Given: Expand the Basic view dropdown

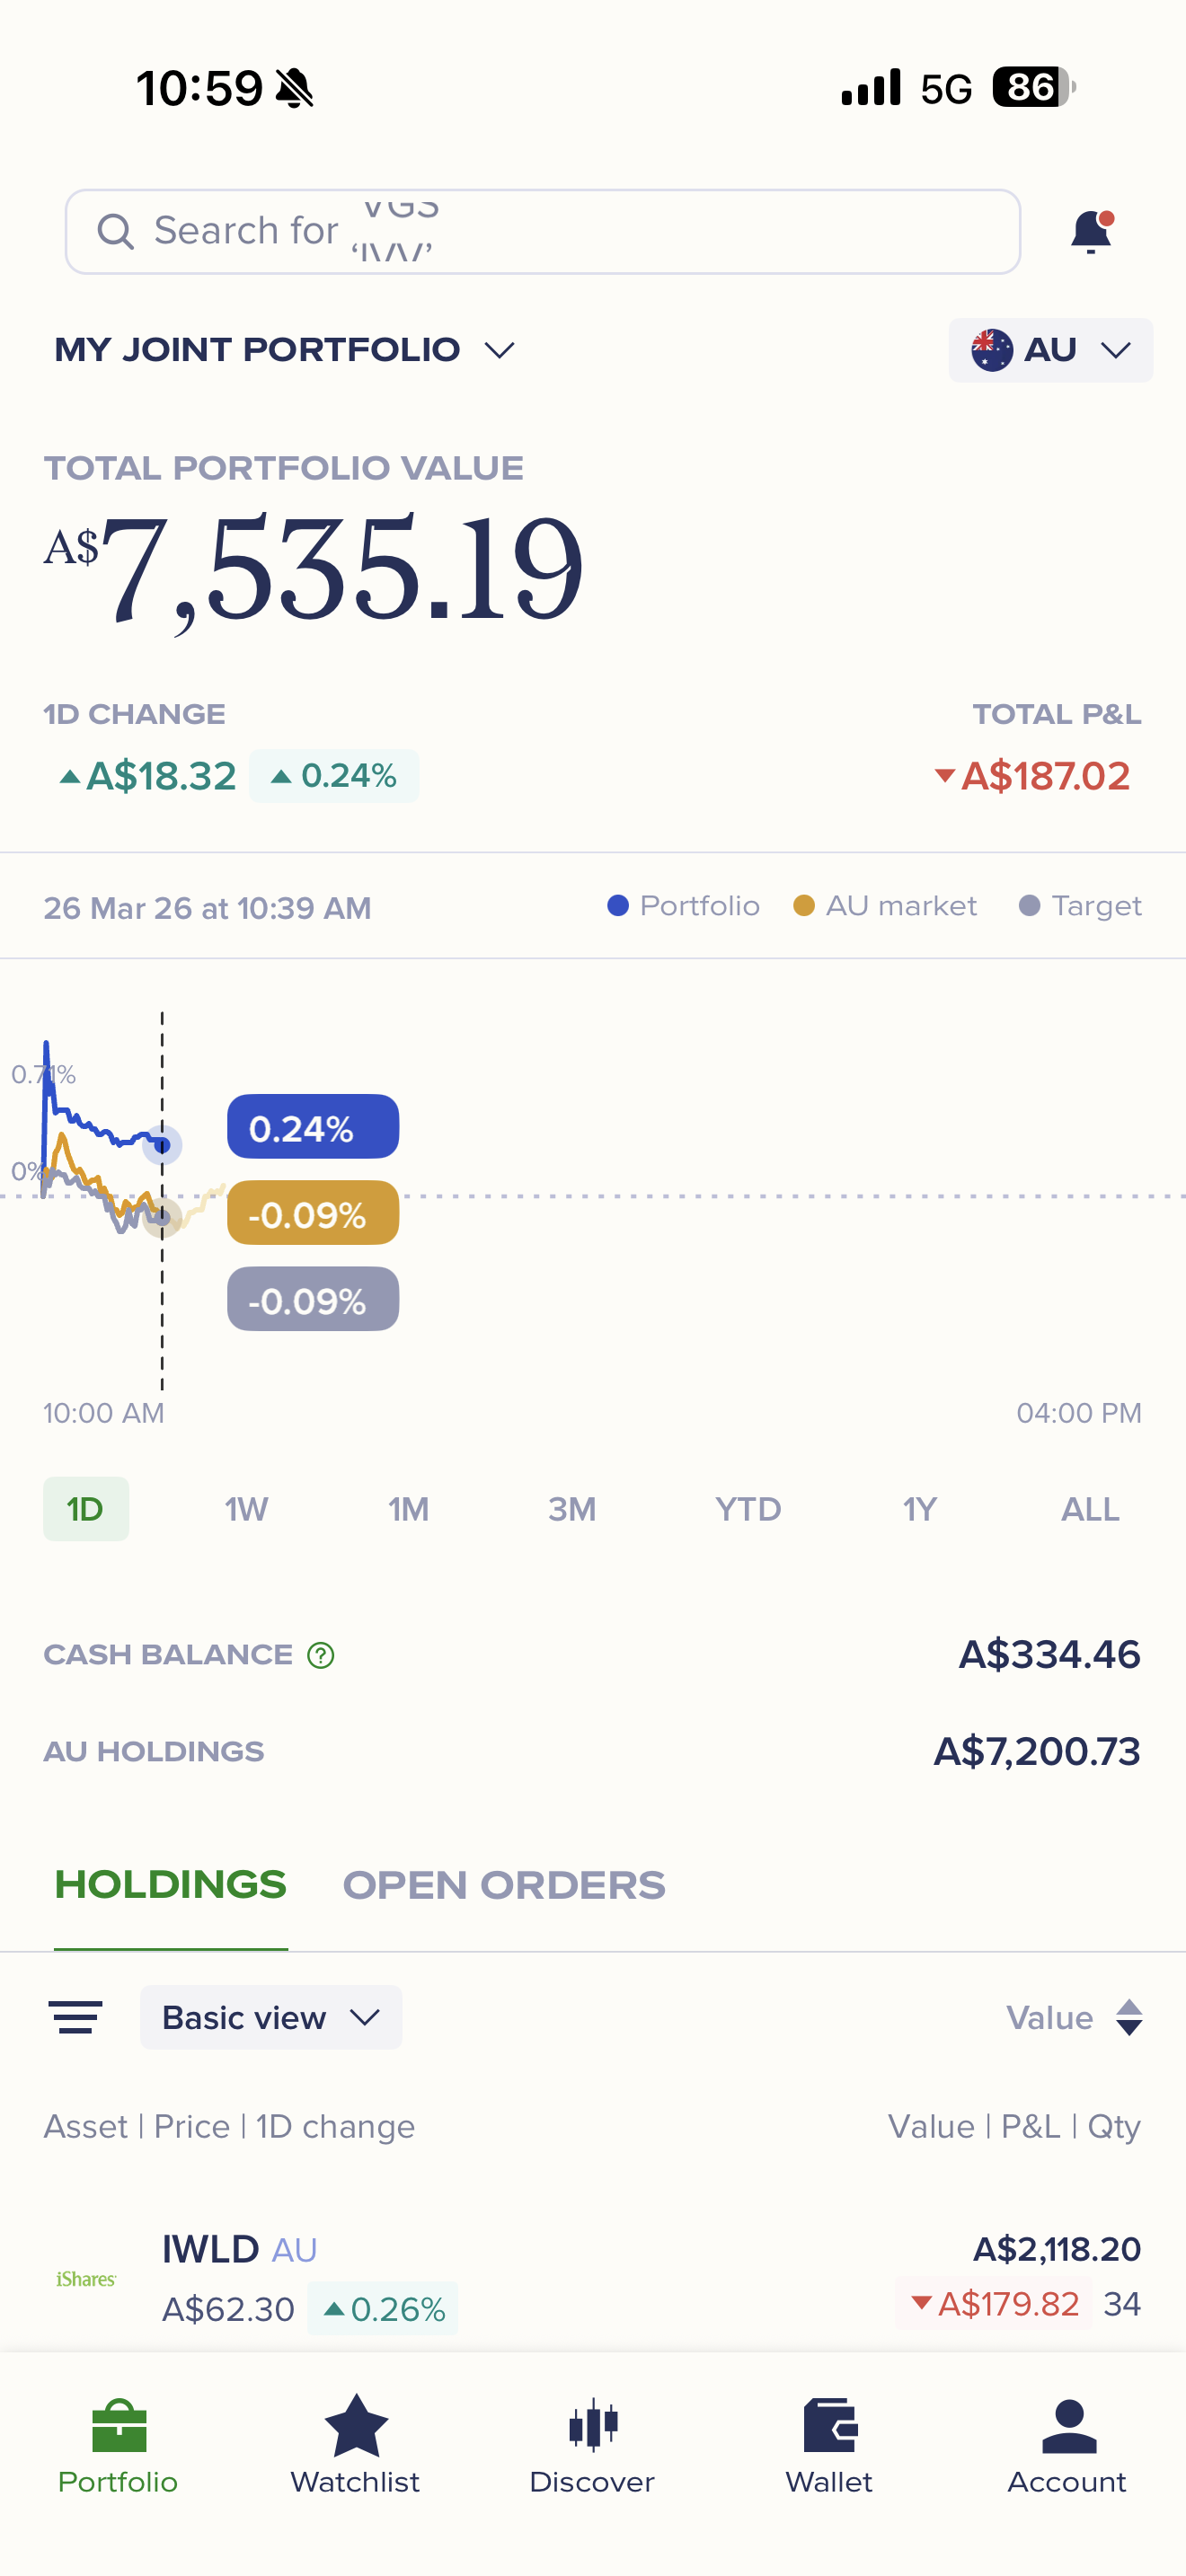Looking at the screenshot, I should click(271, 2017).
